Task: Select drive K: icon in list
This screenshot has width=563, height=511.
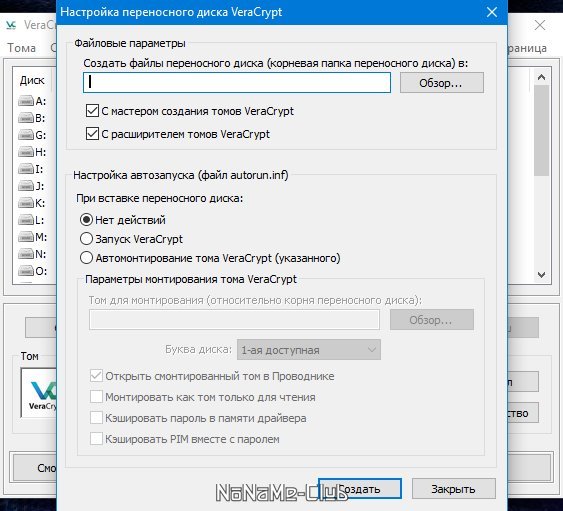Action: coord(26,203)
